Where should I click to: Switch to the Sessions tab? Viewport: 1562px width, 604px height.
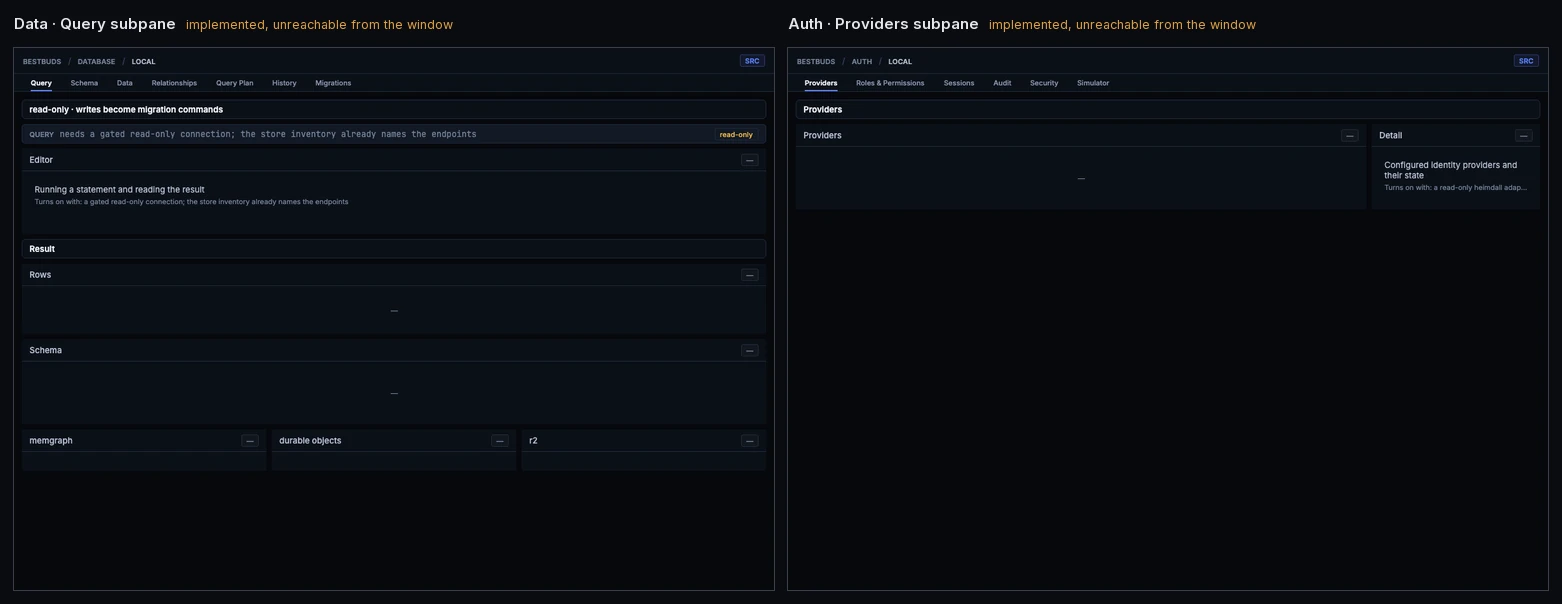pyautogui.click(x=959, y=83)
